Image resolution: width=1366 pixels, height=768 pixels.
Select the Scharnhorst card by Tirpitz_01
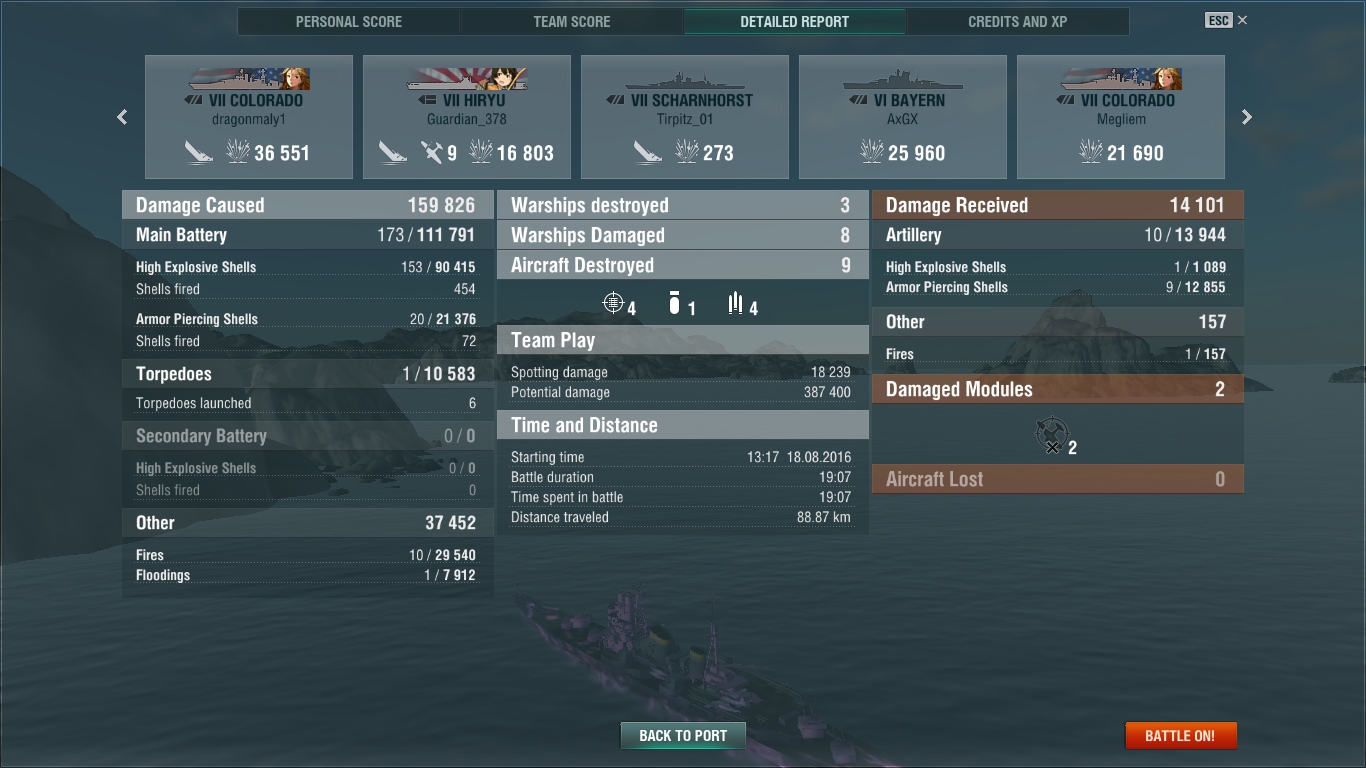click(x=685, y=117)
